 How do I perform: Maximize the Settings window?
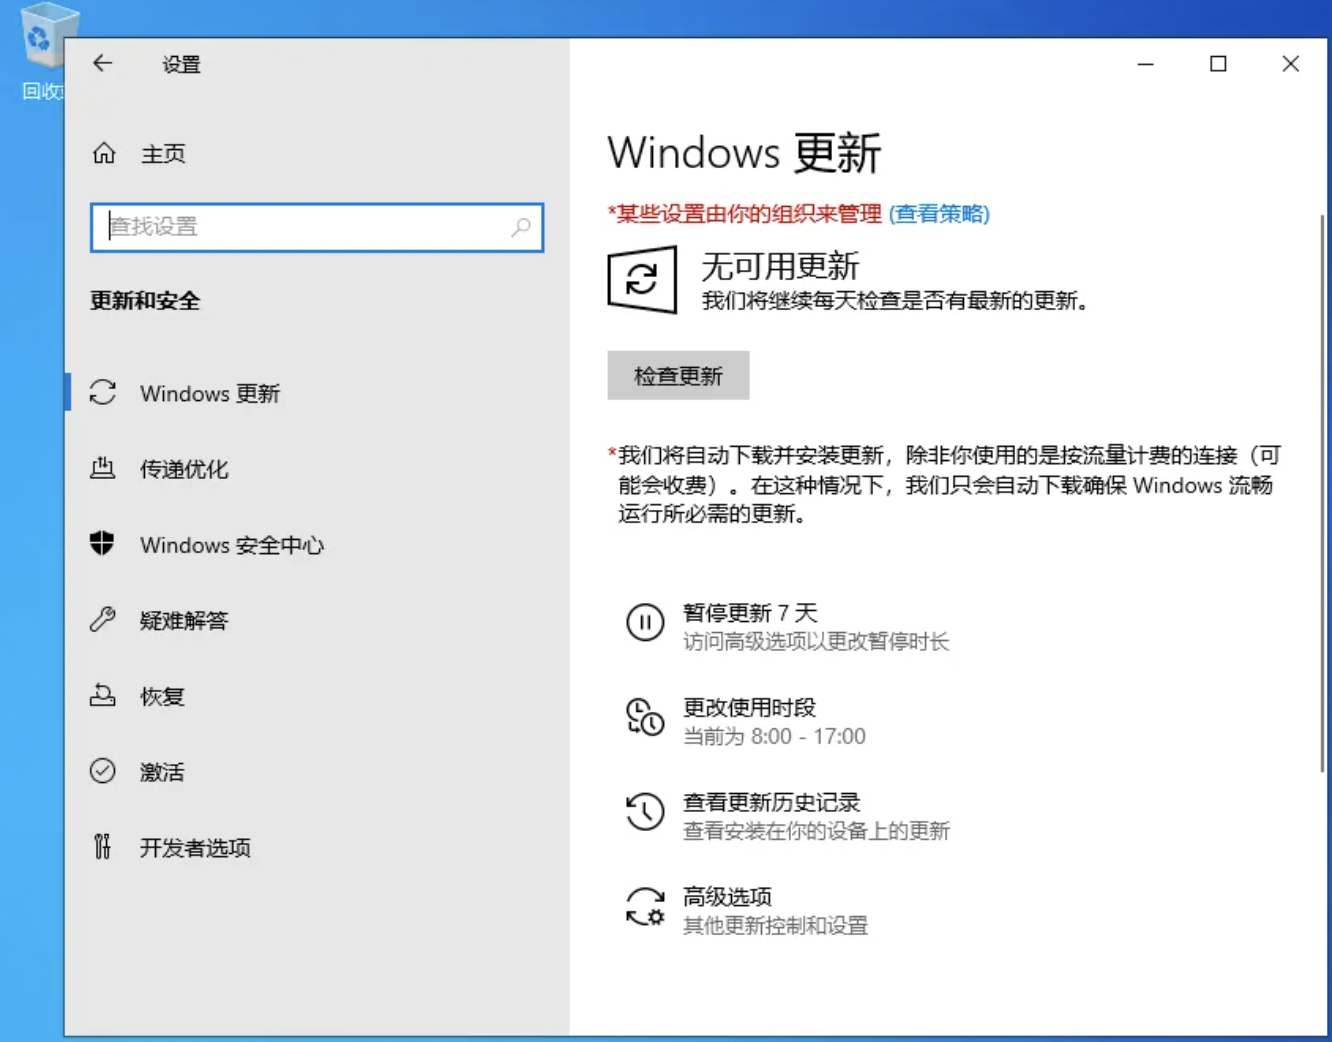(1218, 64)
